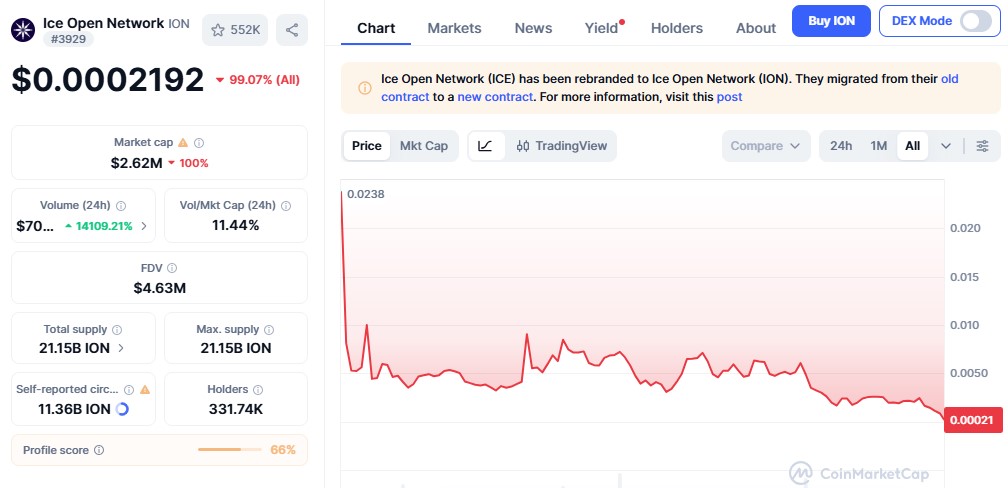Click the self-reported supply warning triangle
The width and height of the screenshot is (1008, 488).
click(x=145, y=390)
